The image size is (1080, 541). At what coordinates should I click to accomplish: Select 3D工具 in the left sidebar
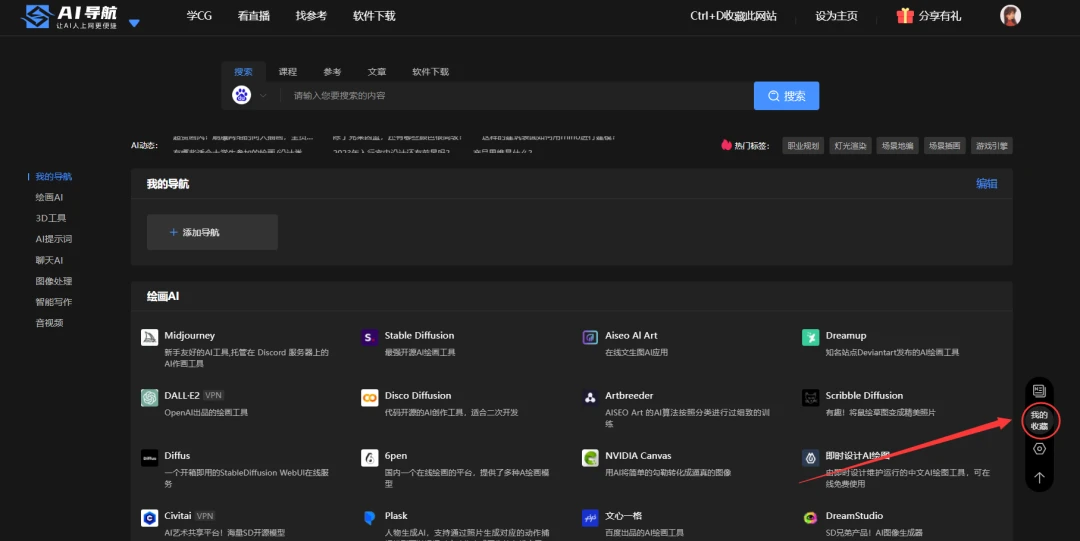pyautogui.click(x=51, y=218)
